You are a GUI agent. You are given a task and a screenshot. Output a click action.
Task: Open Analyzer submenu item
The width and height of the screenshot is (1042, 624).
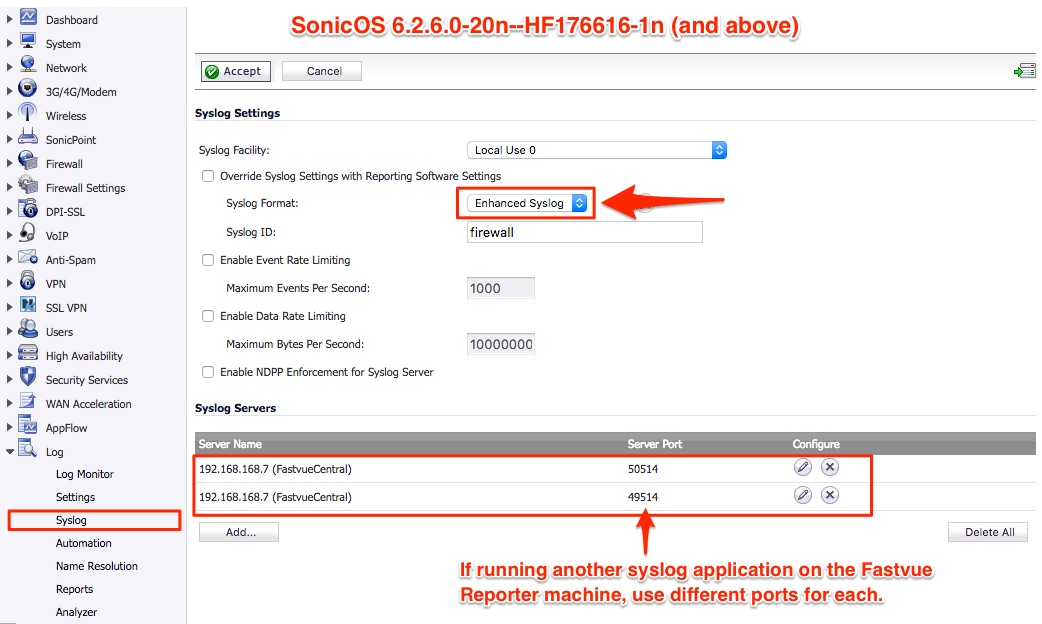pos(76,612)
